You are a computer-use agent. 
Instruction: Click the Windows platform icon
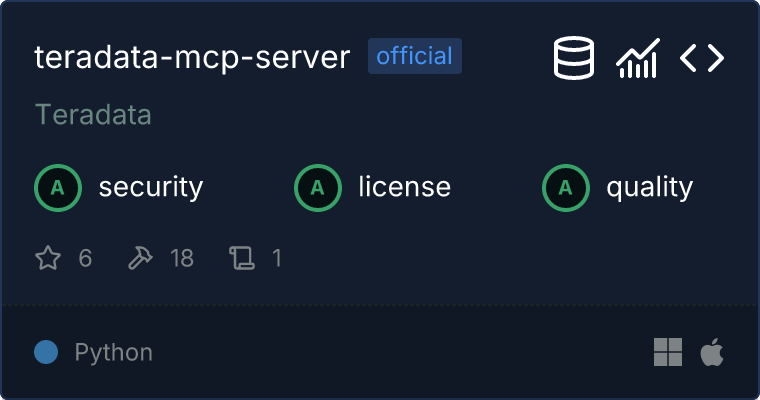pos(668,352)
